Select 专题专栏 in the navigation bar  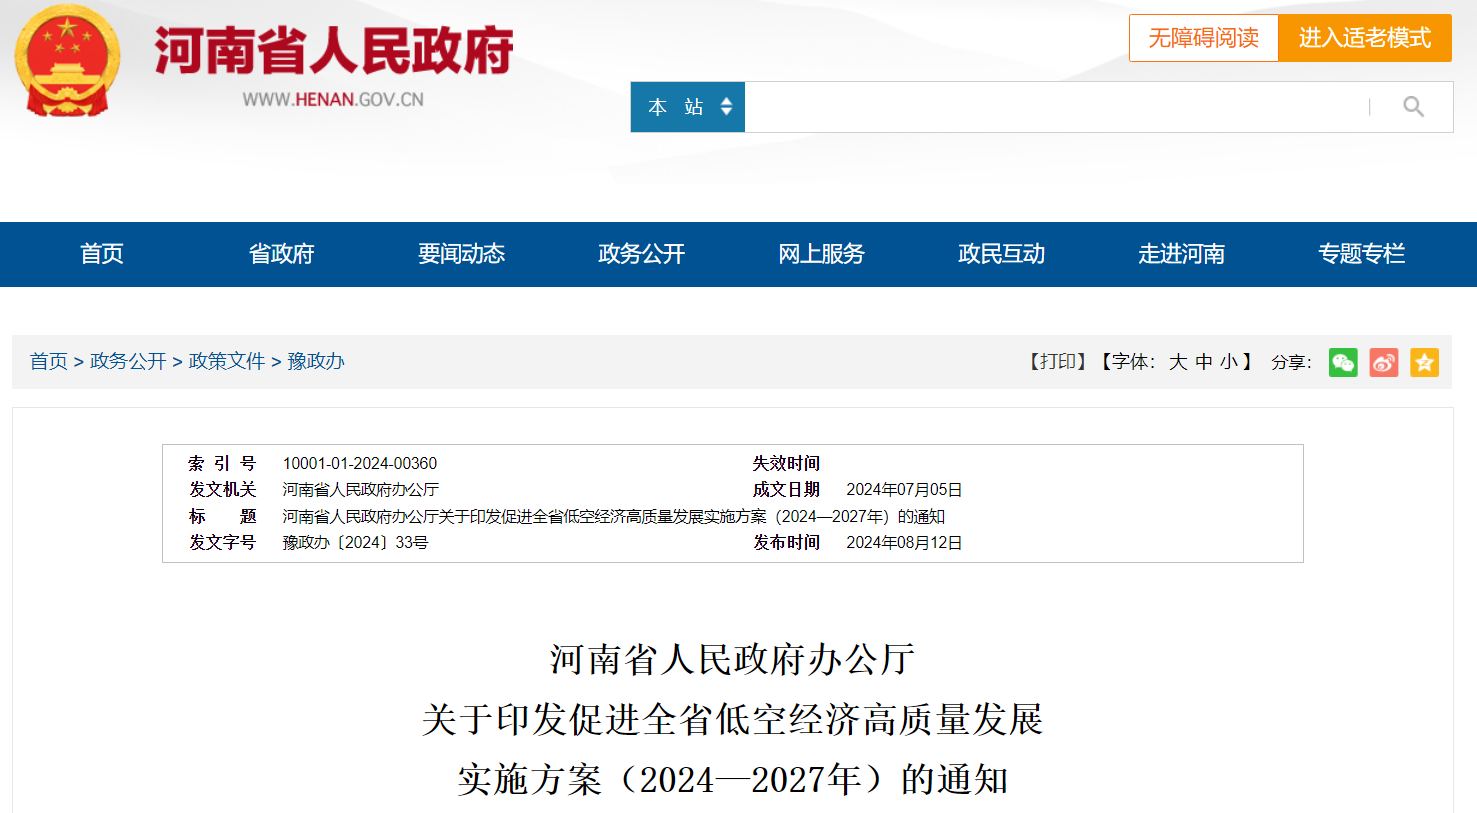1361,254
